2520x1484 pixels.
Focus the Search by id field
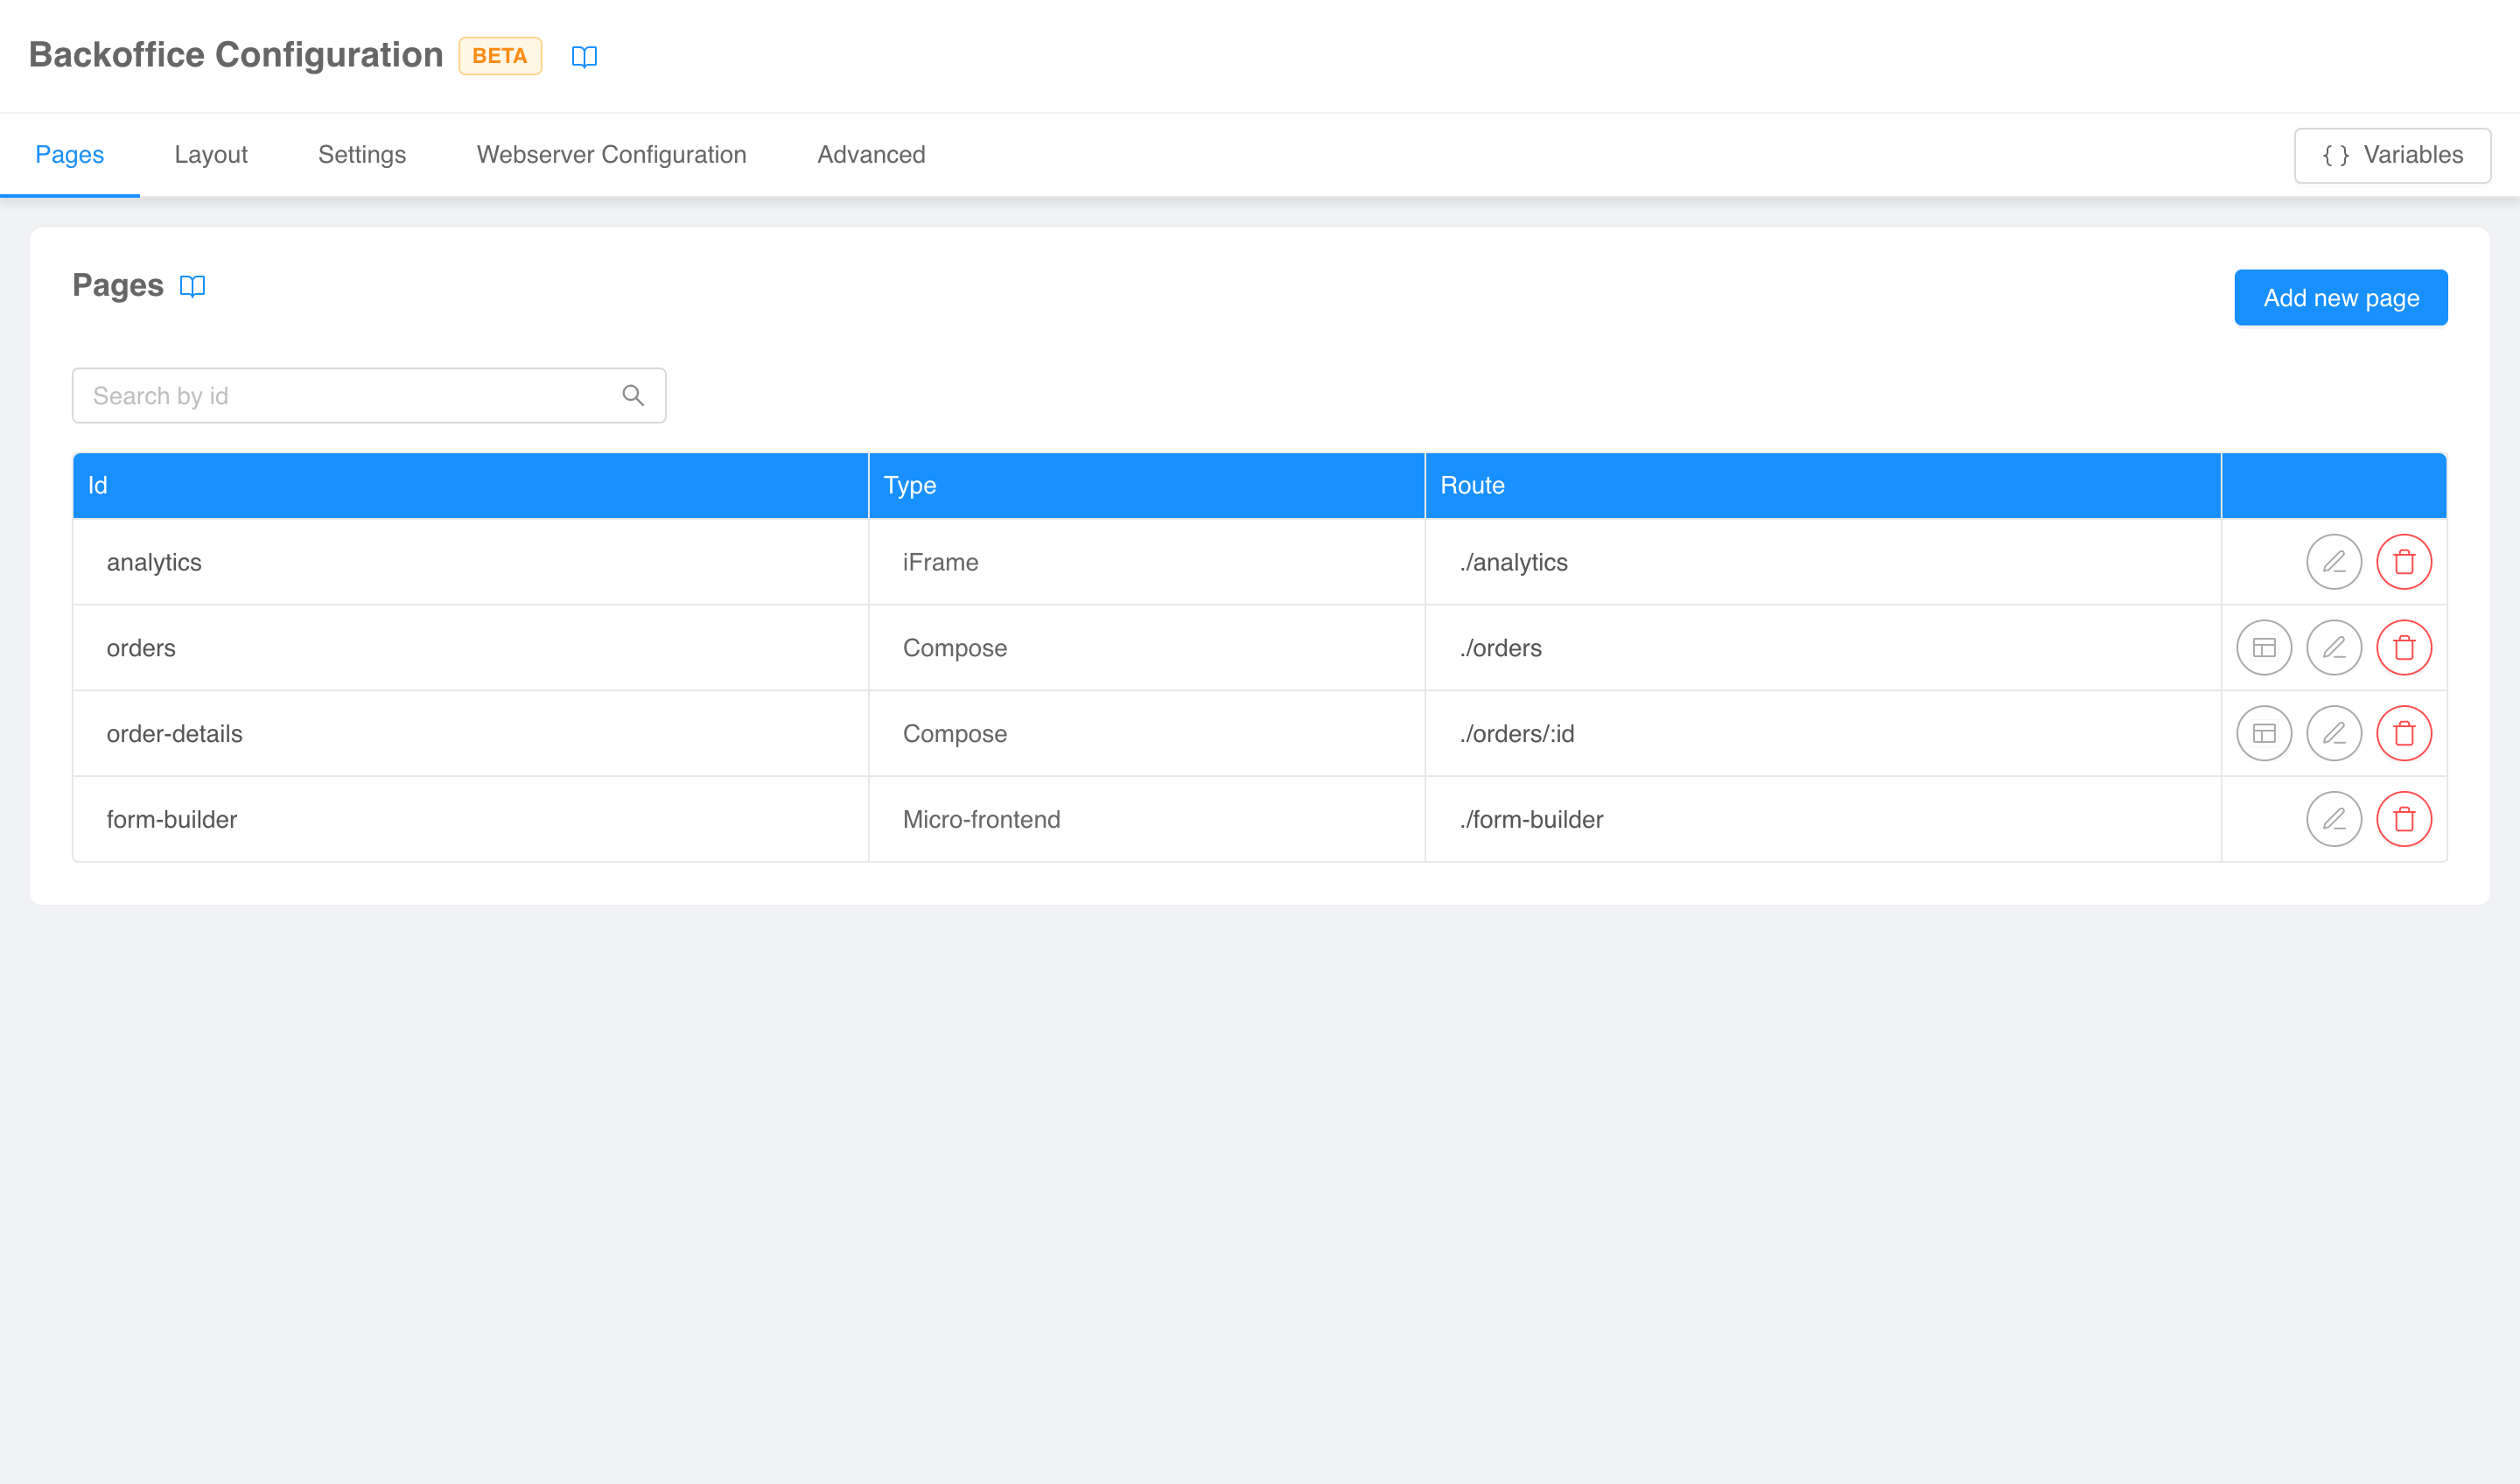(x=350, y=396)
